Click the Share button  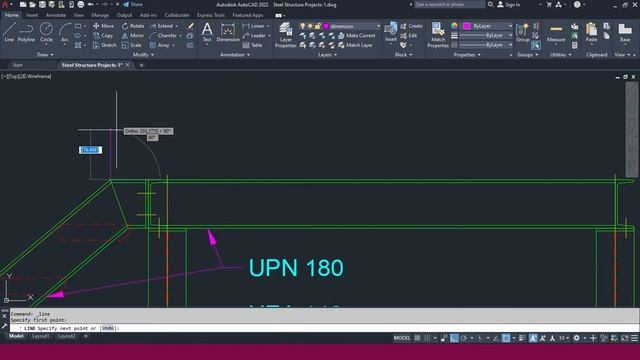(x=132, y=4)
